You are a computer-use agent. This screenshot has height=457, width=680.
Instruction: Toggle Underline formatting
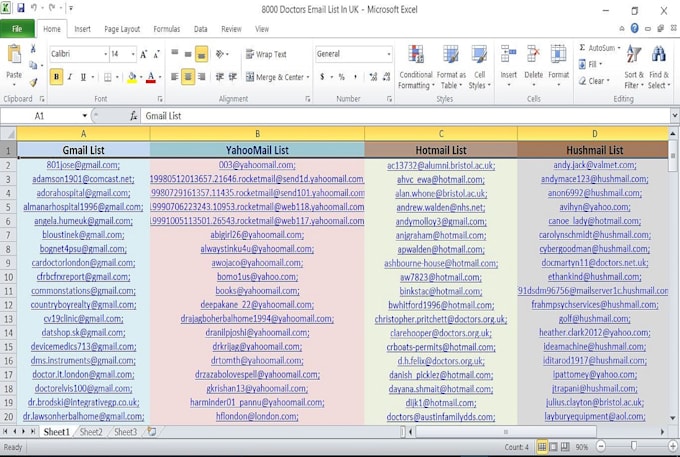pyautogui.click(x=83, y=77)
